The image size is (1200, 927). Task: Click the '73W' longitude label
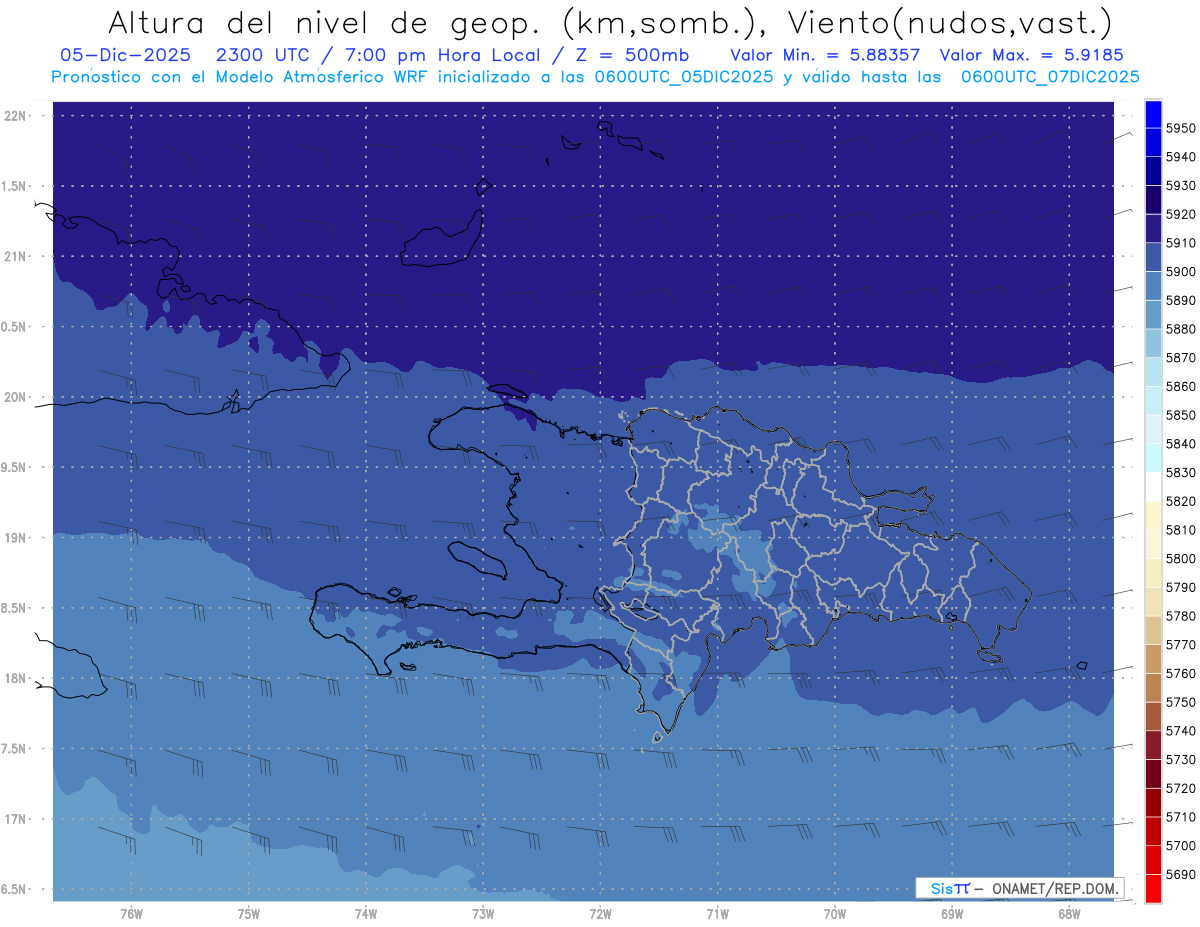point(483,914)
